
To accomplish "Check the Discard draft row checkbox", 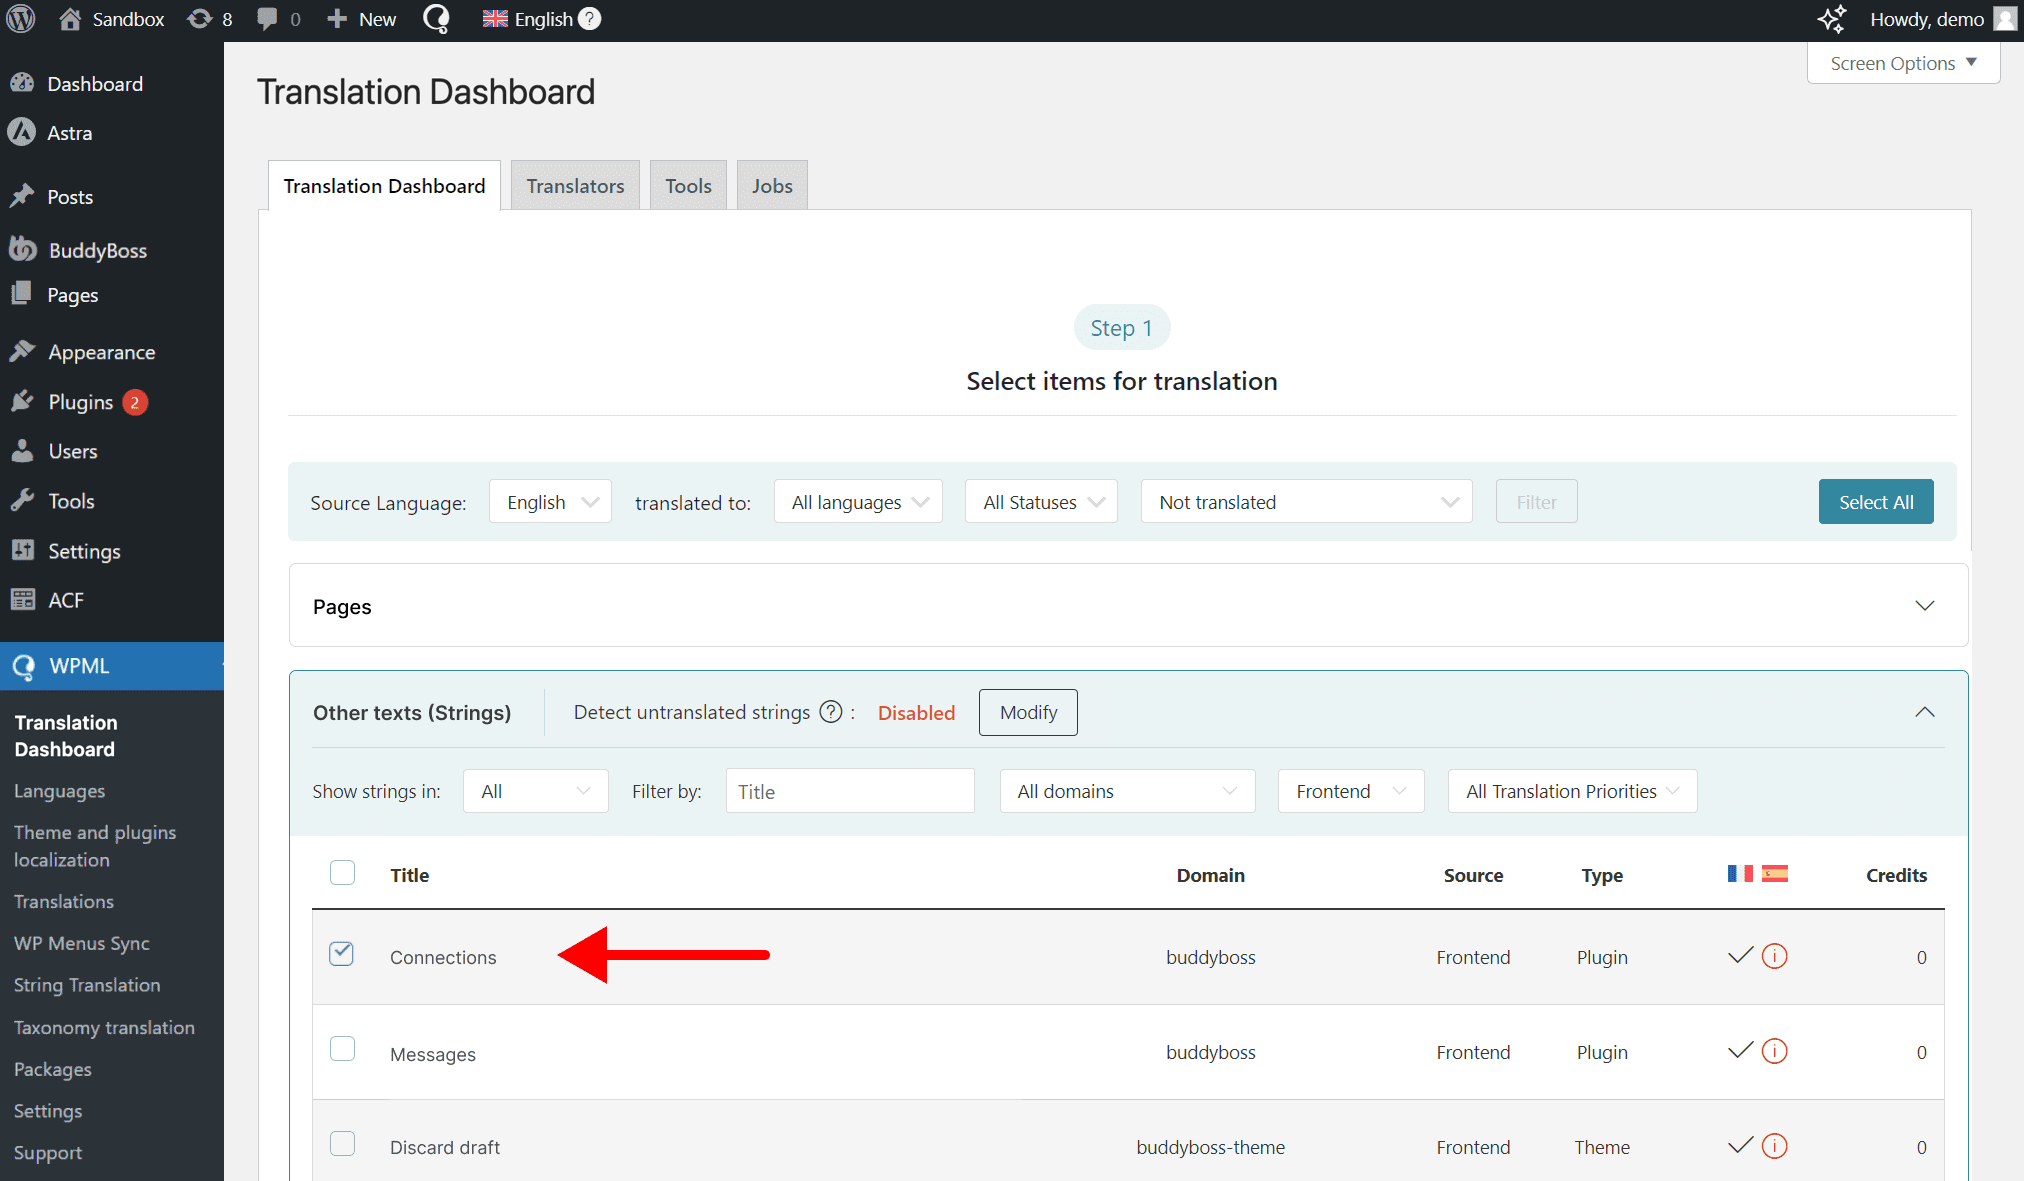I will pyautogui.click(x=342, y=1144).
